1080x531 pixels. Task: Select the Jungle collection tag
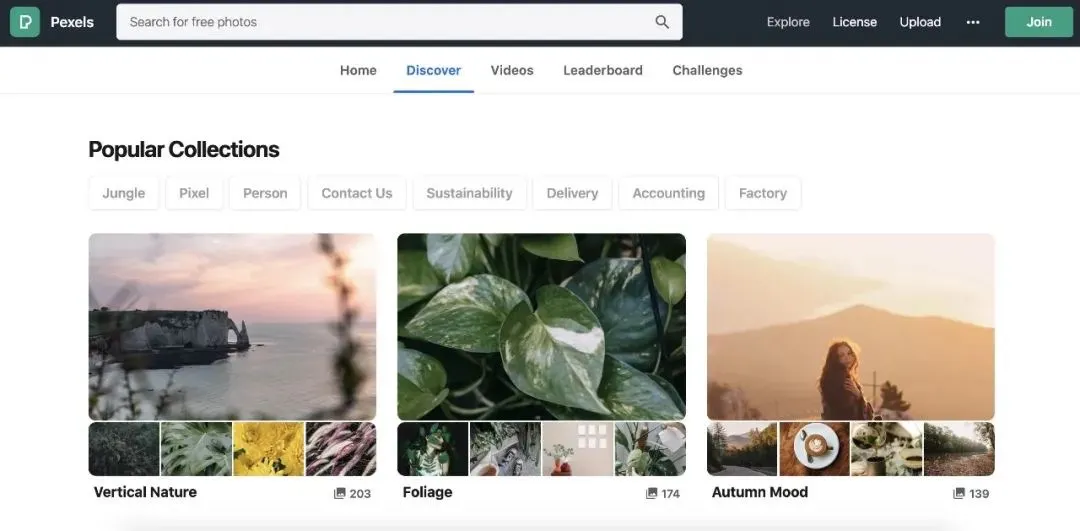pos(124,193)
